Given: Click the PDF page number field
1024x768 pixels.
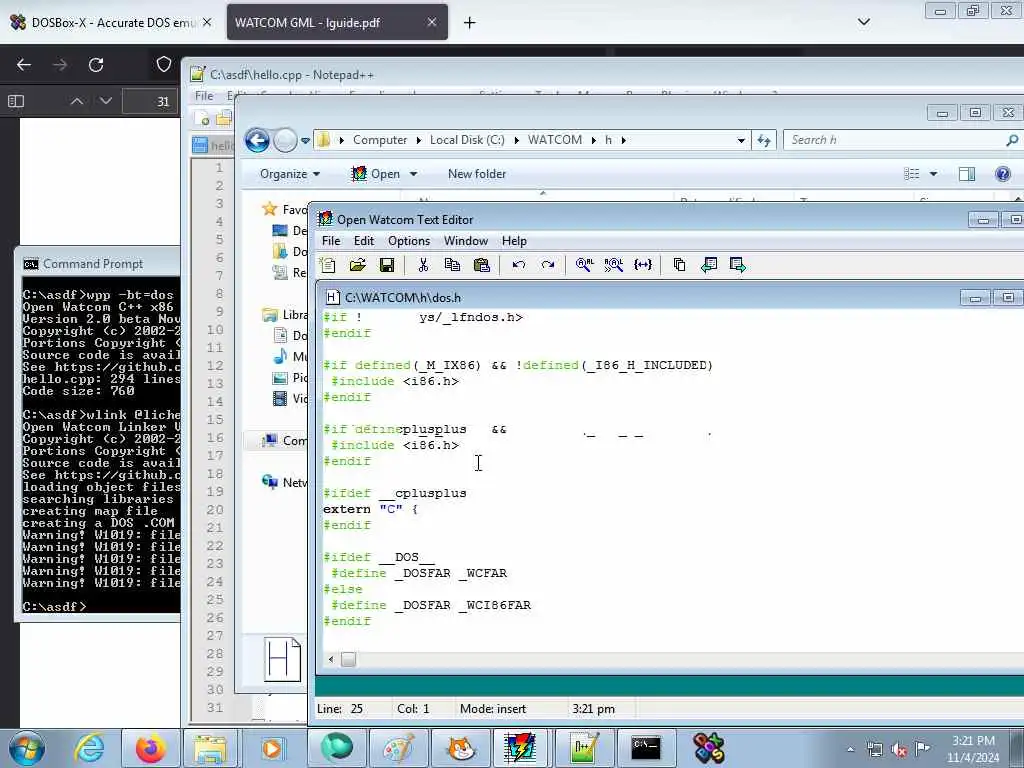Looking at the screenshot, I should coord(152,101).
